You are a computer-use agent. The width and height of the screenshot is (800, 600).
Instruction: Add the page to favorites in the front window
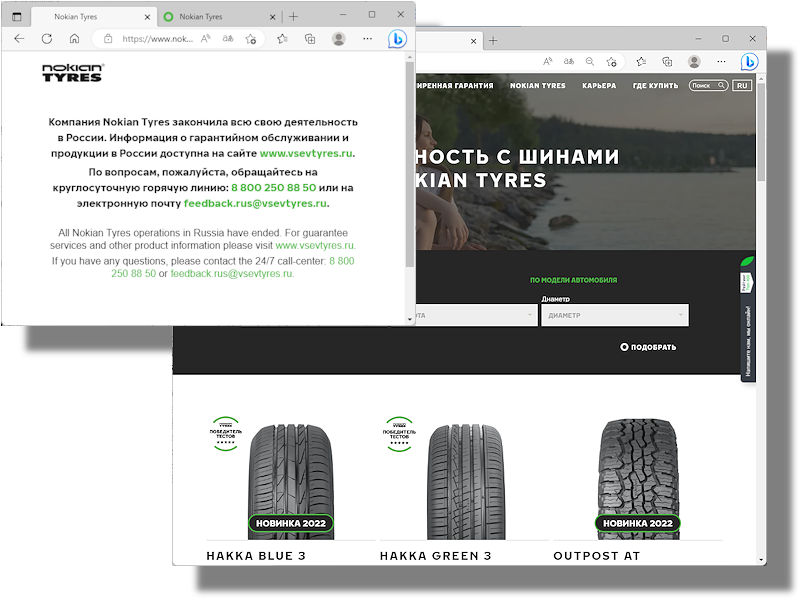point(251,39)
